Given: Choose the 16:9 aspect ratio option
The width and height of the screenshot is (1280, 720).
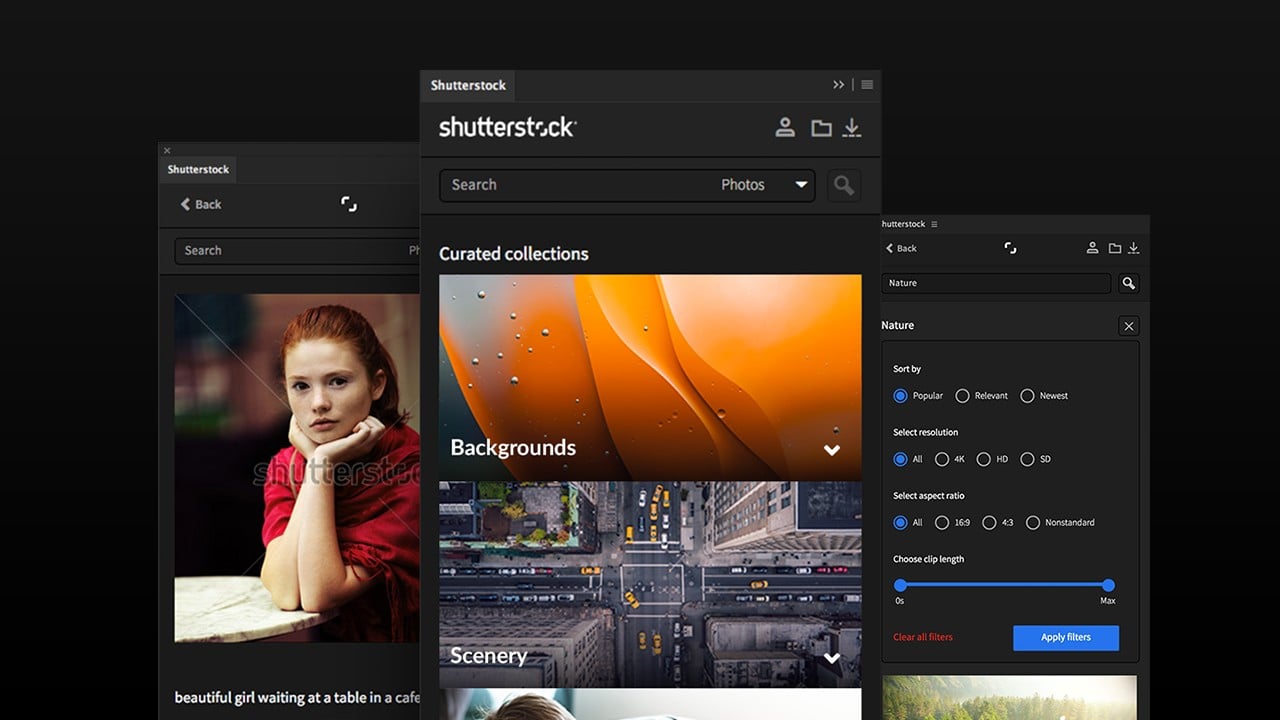Looking at the screenshot, I should (942, 522).
